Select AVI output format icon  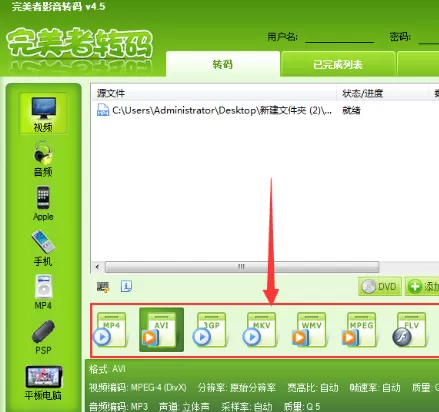coord(161,330)
